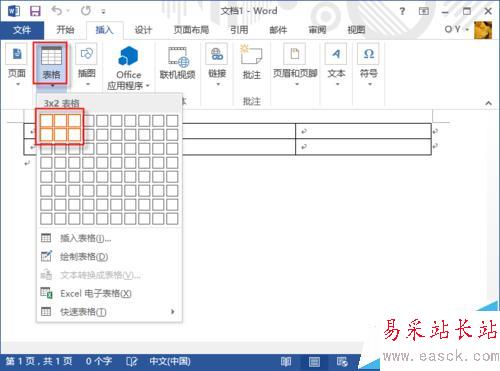Click the proofing check icon in status bar

pos(132,362)
